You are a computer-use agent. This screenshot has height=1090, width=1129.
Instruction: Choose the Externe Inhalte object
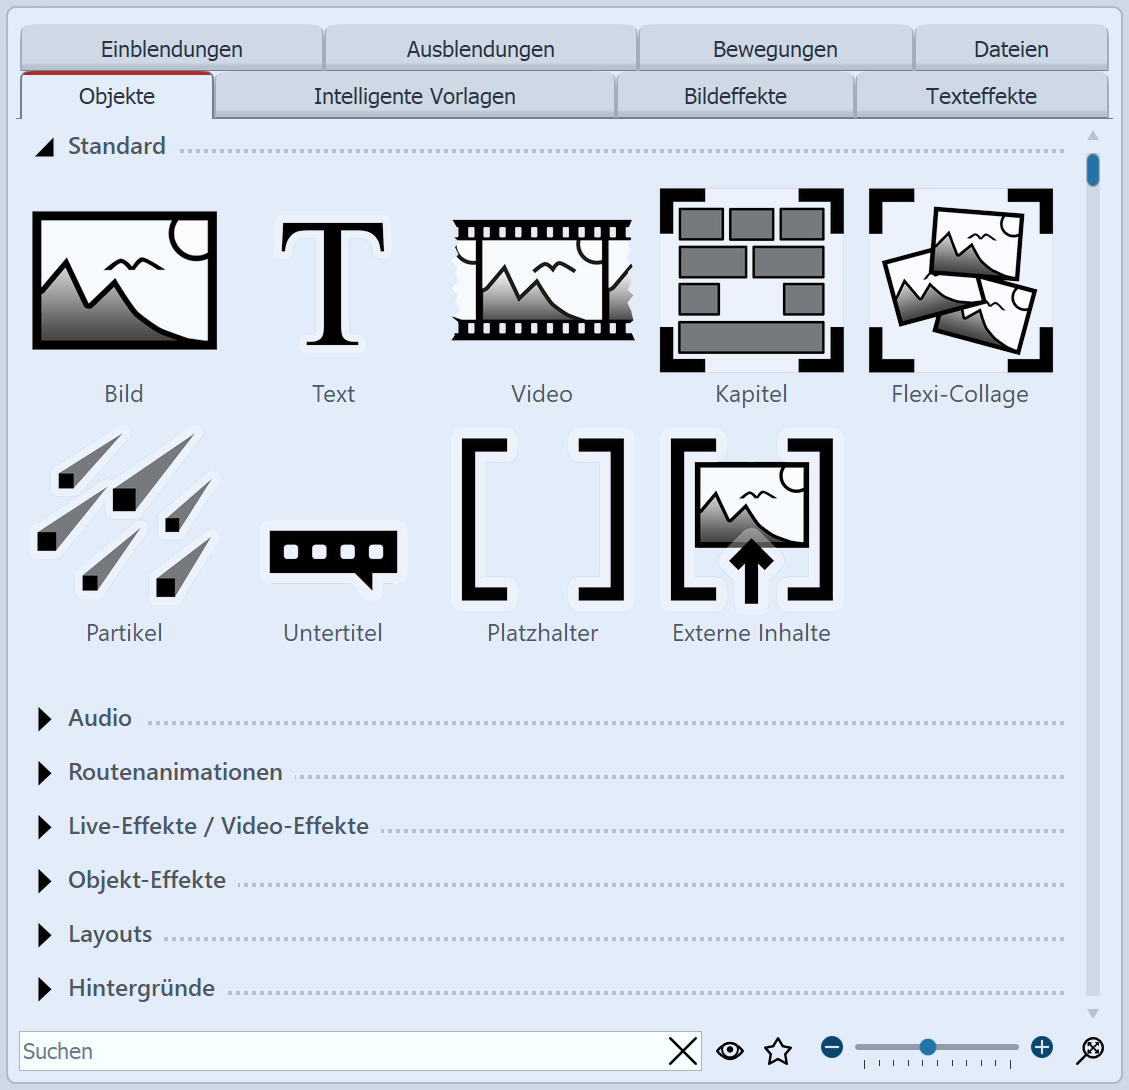751,519
